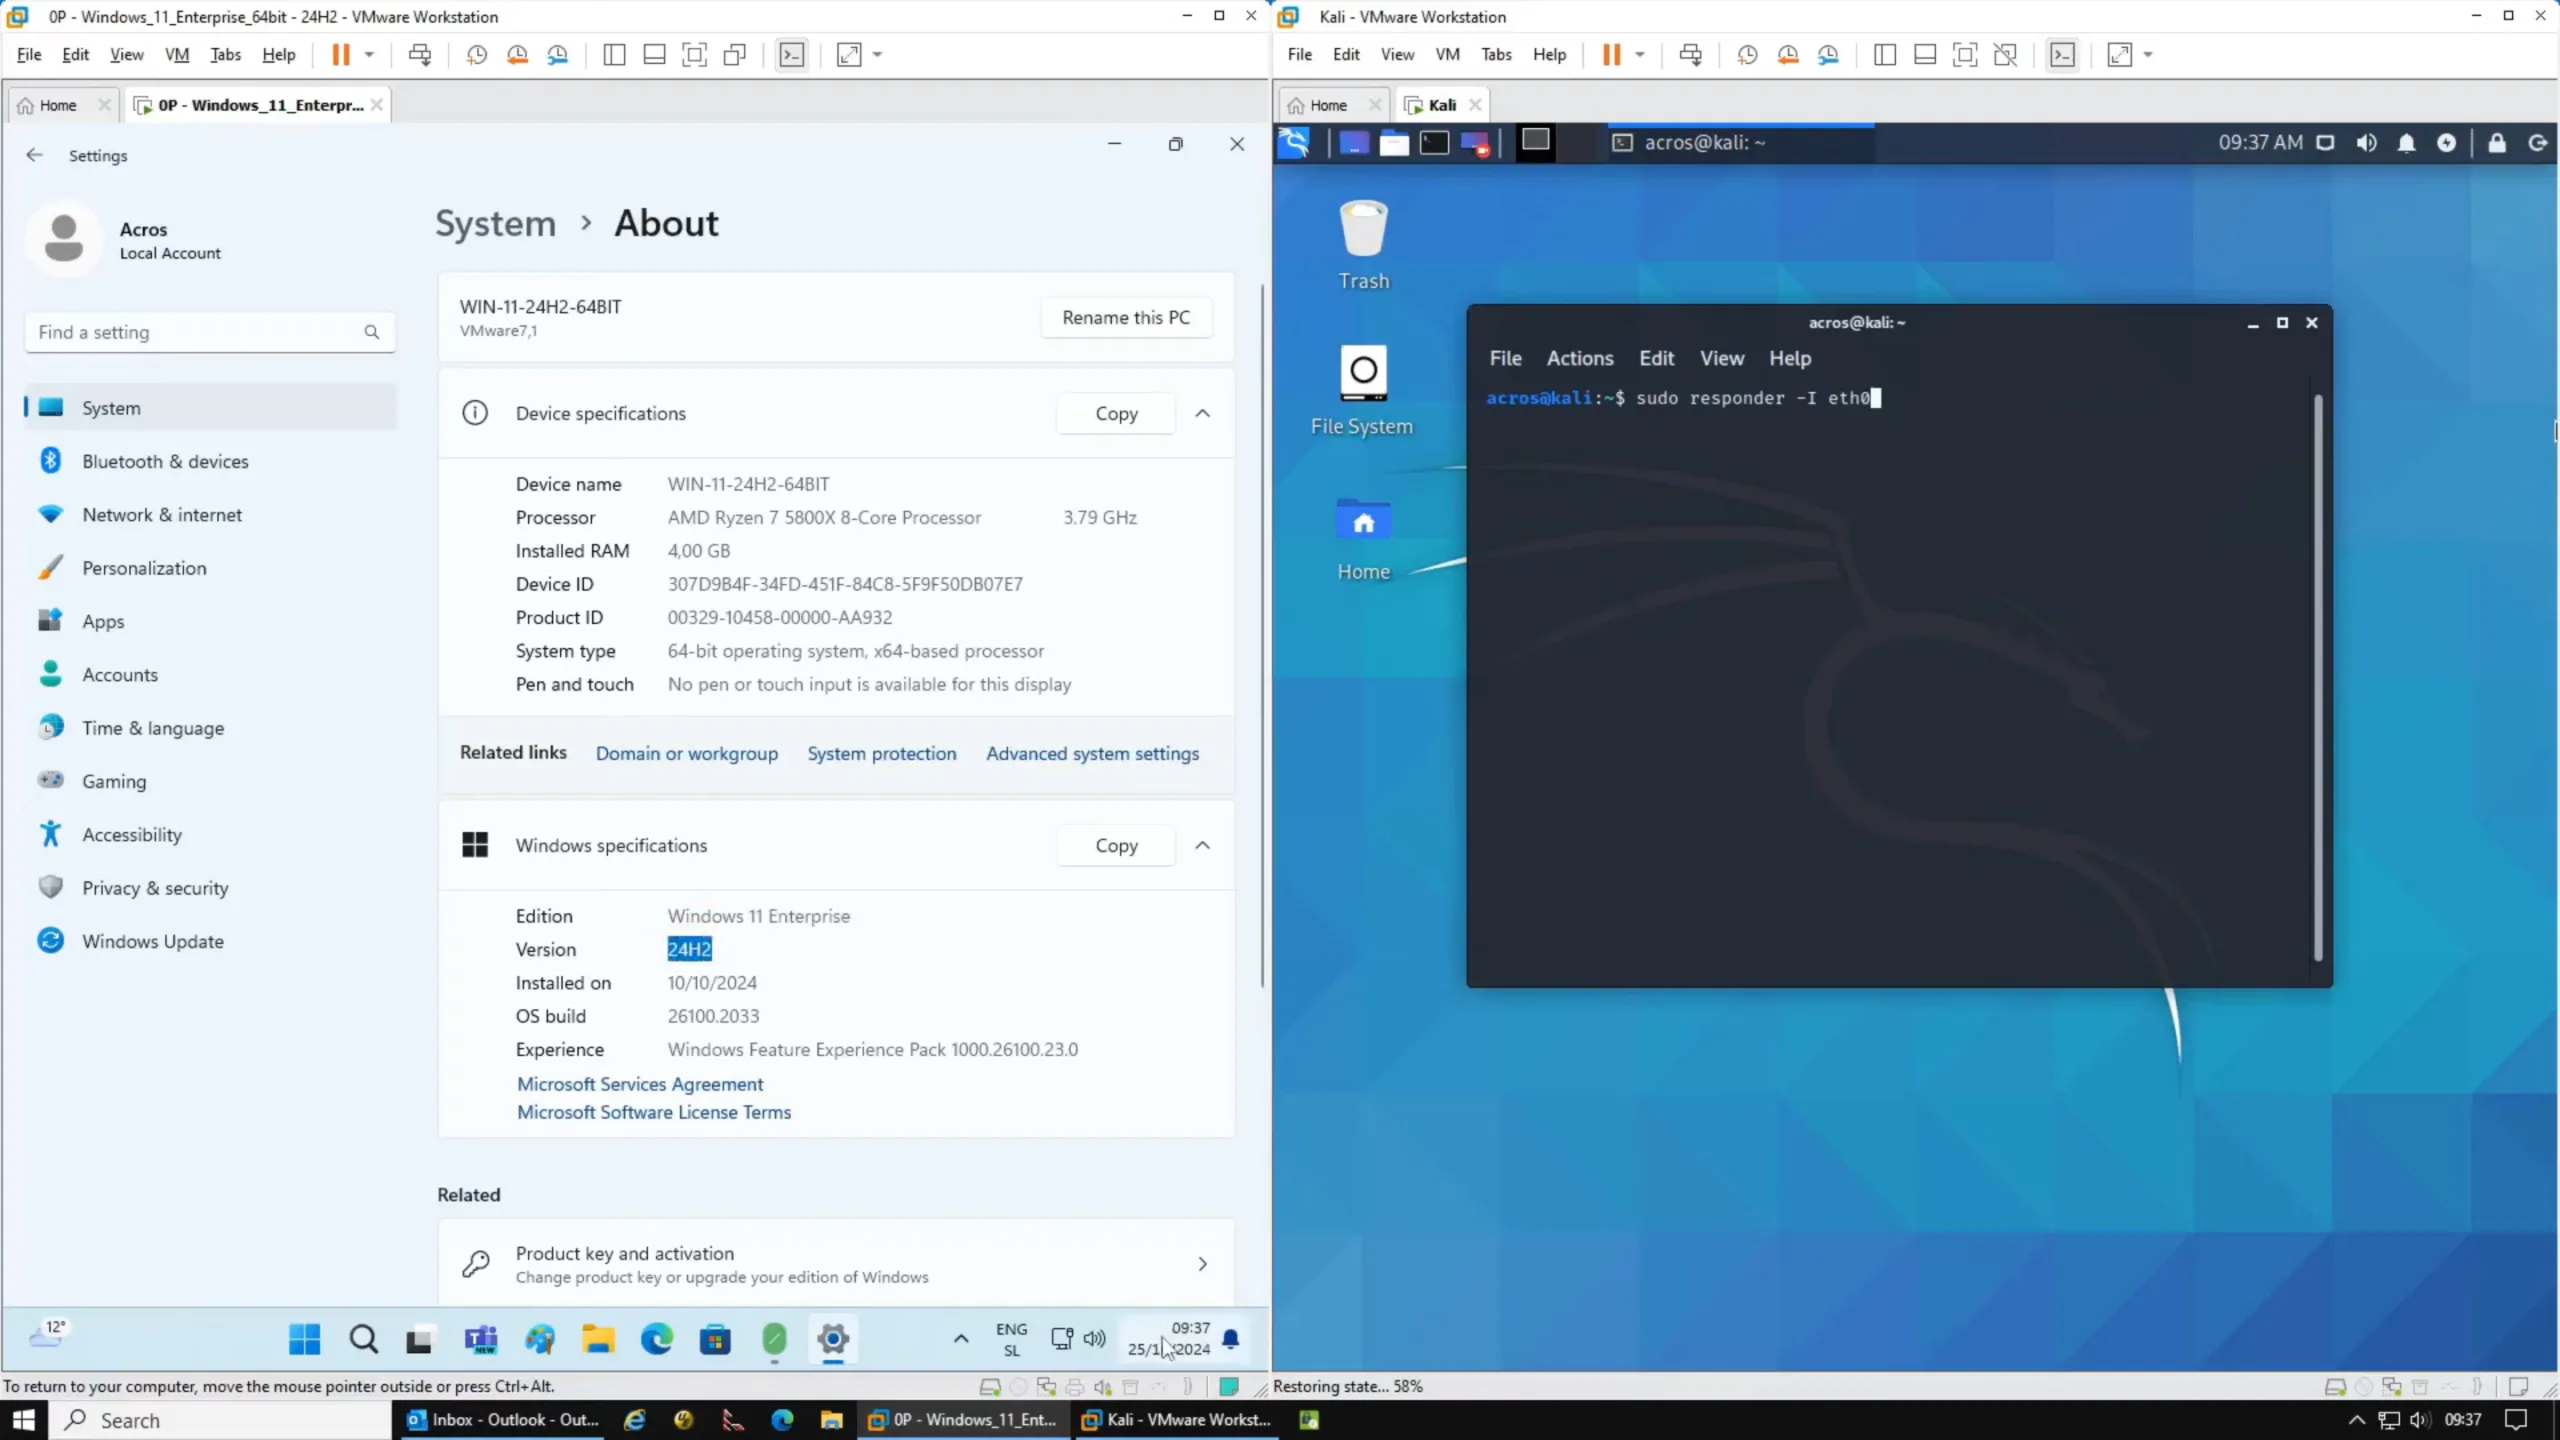Click Windows 11 taskbar search magnifier
Viewport: 2560px width, 1440px height.
click(x=364, y=1339)
